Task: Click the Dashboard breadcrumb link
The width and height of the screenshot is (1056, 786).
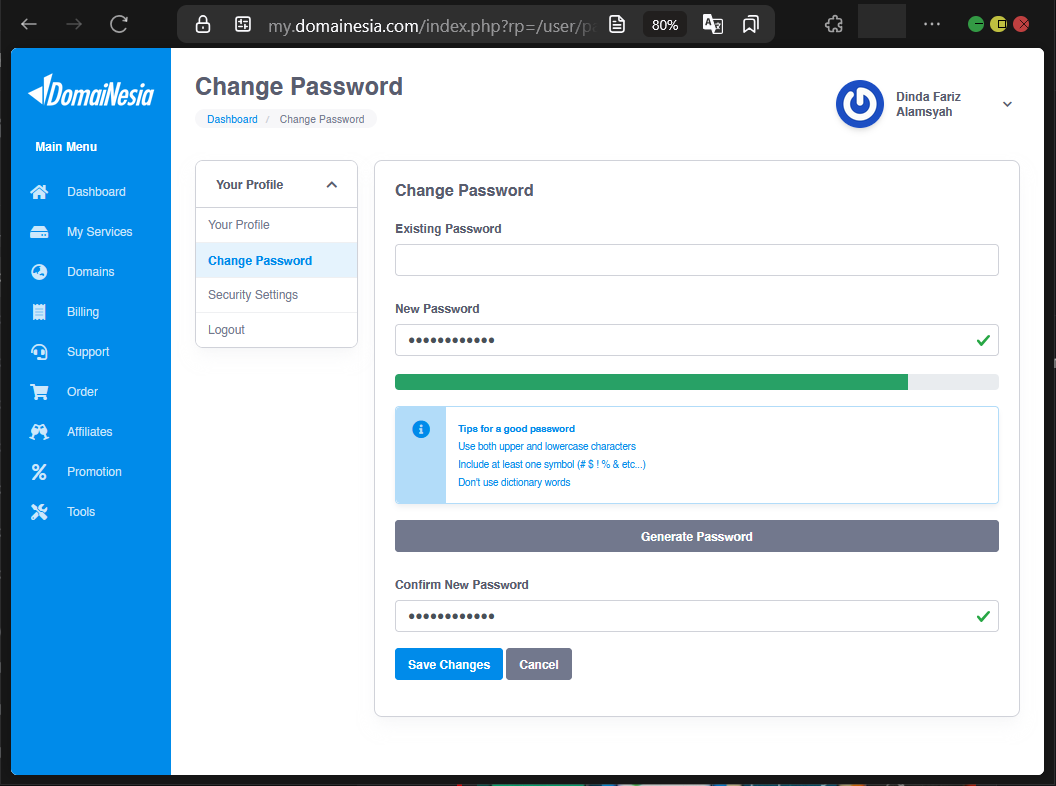Action: [232, 119]
